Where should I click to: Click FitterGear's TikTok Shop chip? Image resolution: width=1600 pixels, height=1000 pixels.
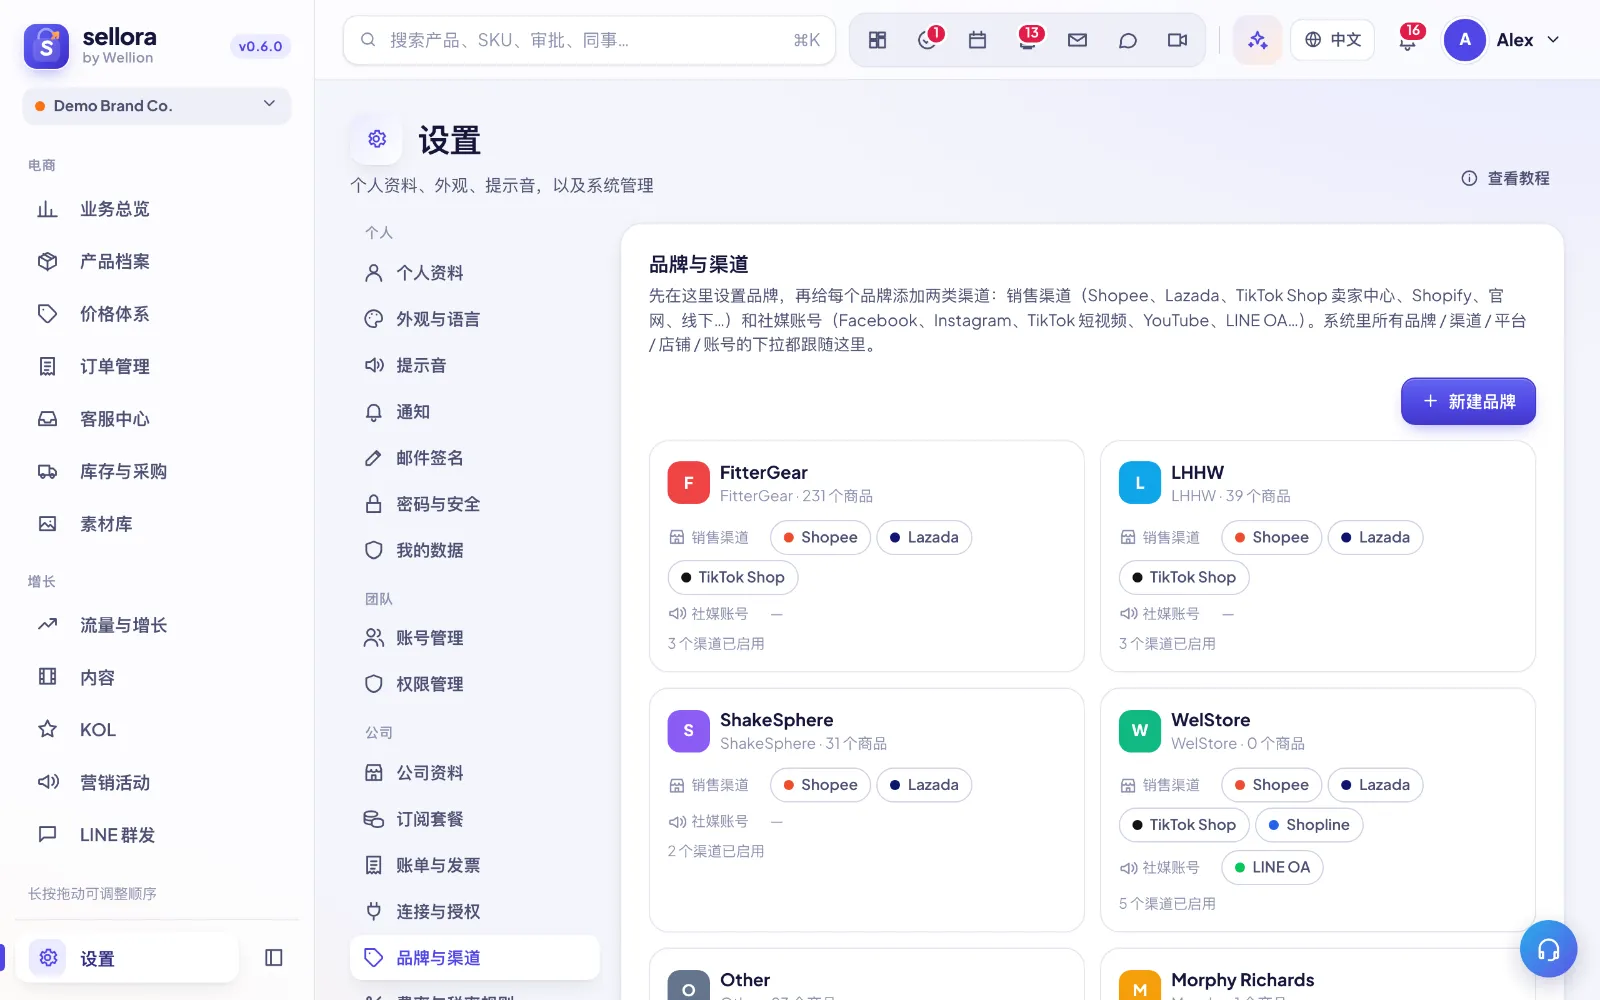(733, 577)
